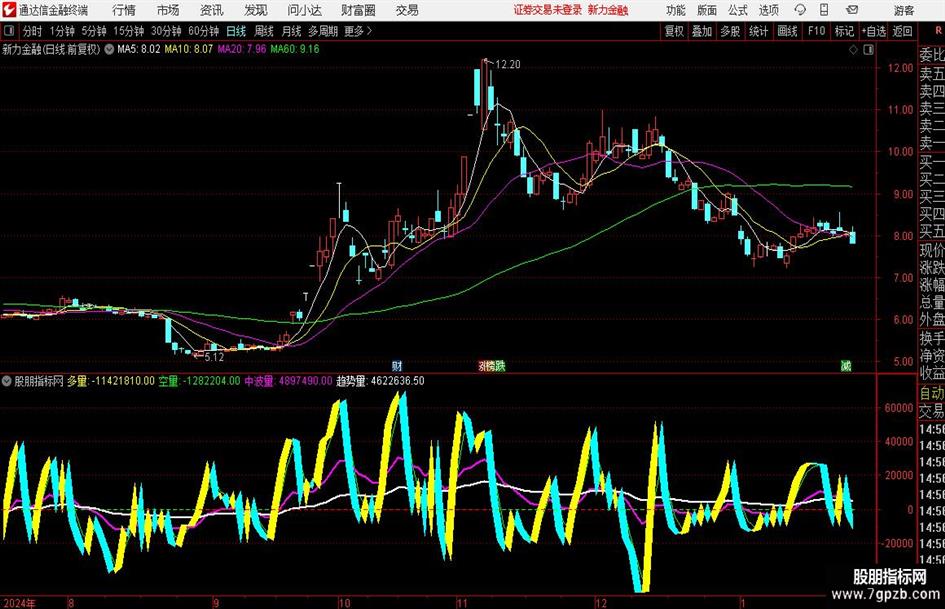Click the 证券交易未登录 login link
The image size is (945, 609).
pos(548,10)
